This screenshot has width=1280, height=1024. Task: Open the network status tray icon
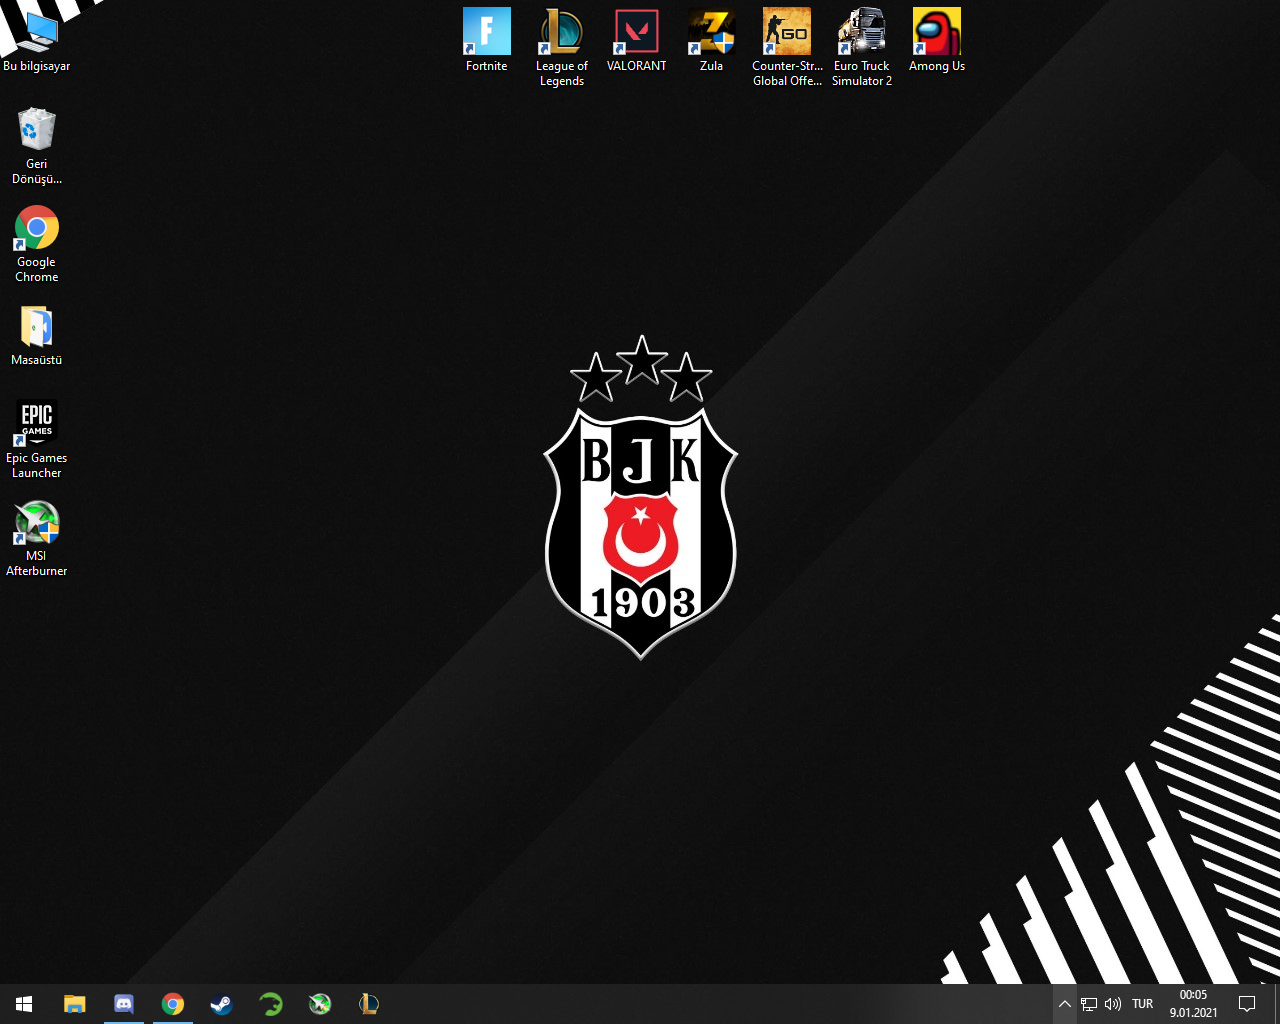pos(1089,1004)
